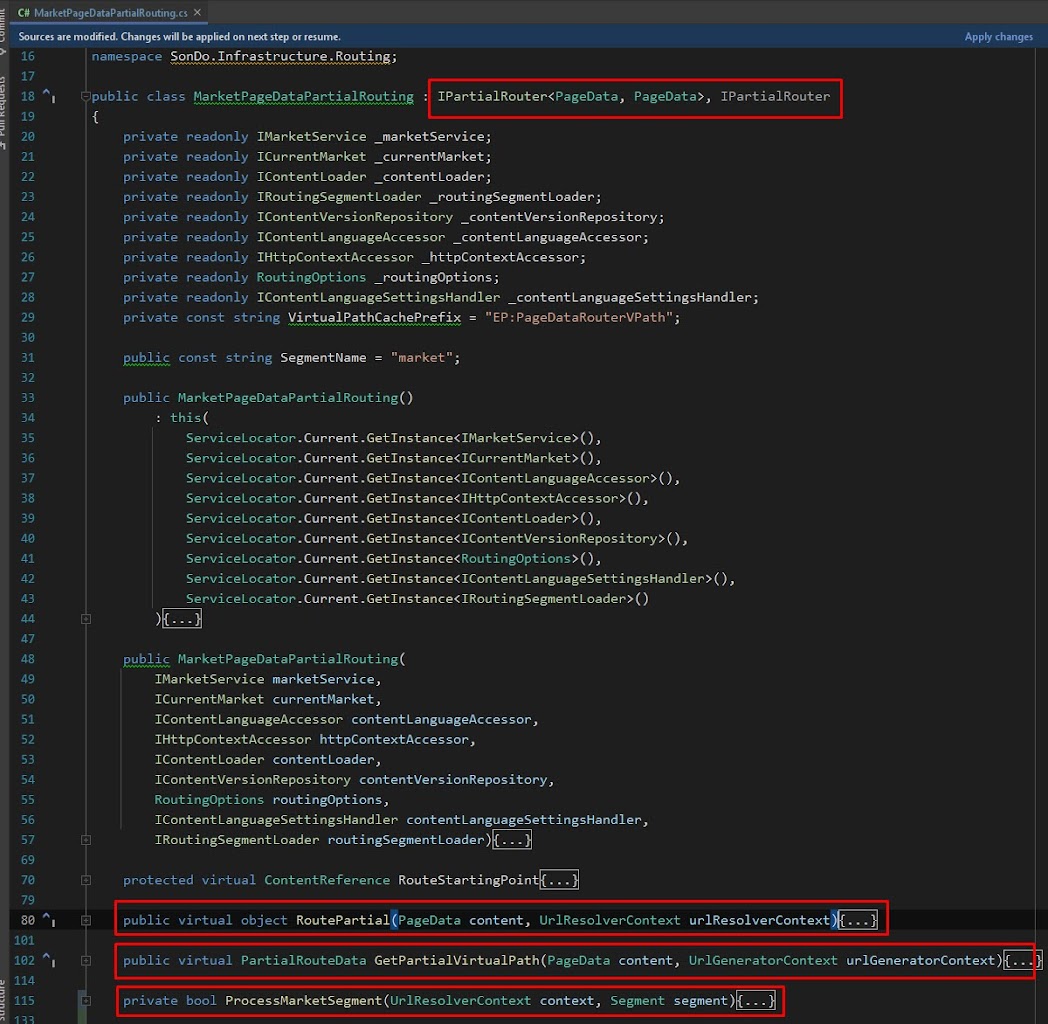The width and height of the screenshot is (1048, 1024).
Task: Expand the collapsed {...} after RouteStartingPoint
Action: click(x=559, y=880)
